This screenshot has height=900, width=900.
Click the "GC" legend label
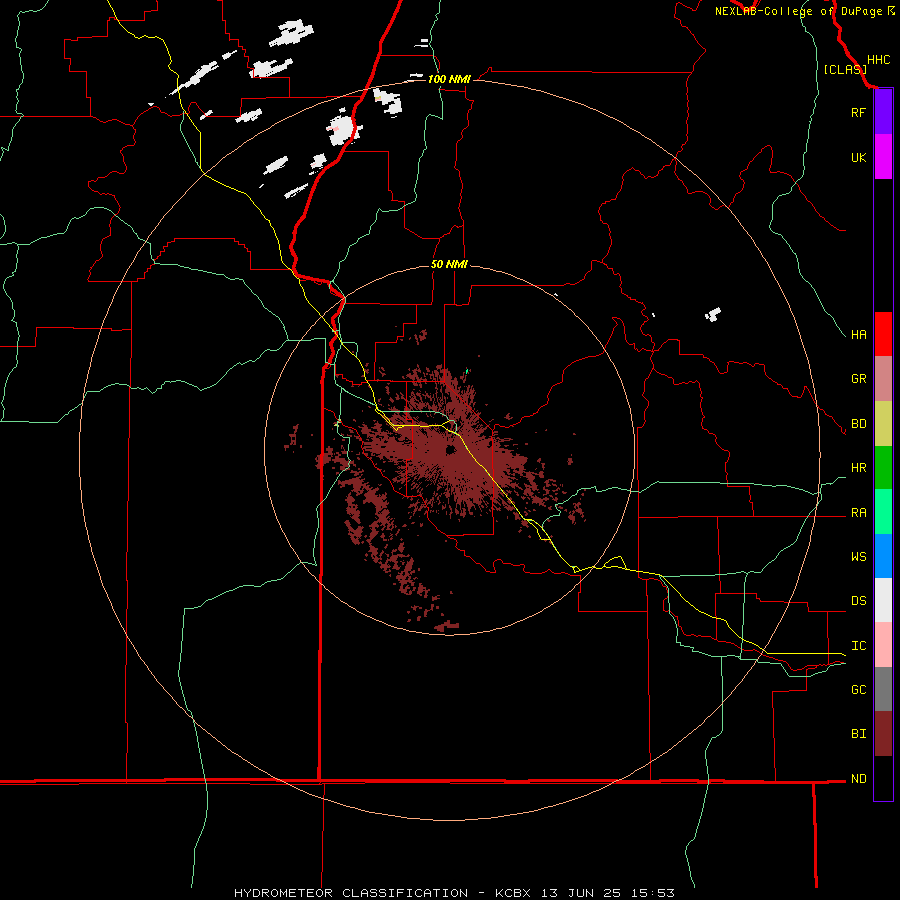pyautogui.click(x=858, y=690)
